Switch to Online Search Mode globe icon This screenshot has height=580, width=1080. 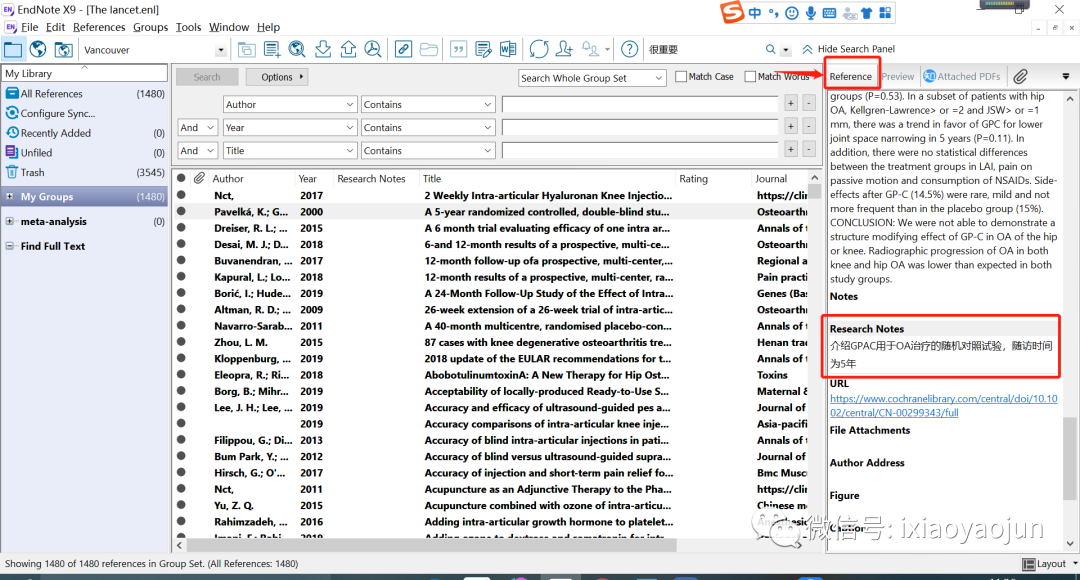(x=38, y=50)
